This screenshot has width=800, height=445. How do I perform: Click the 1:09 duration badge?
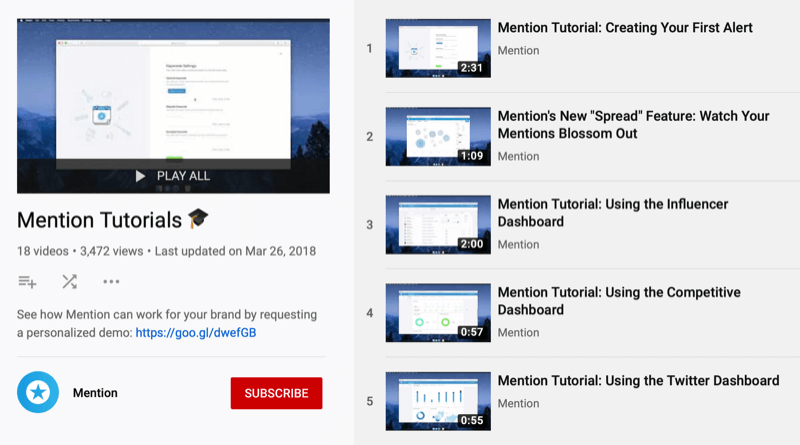pos(471,156)
